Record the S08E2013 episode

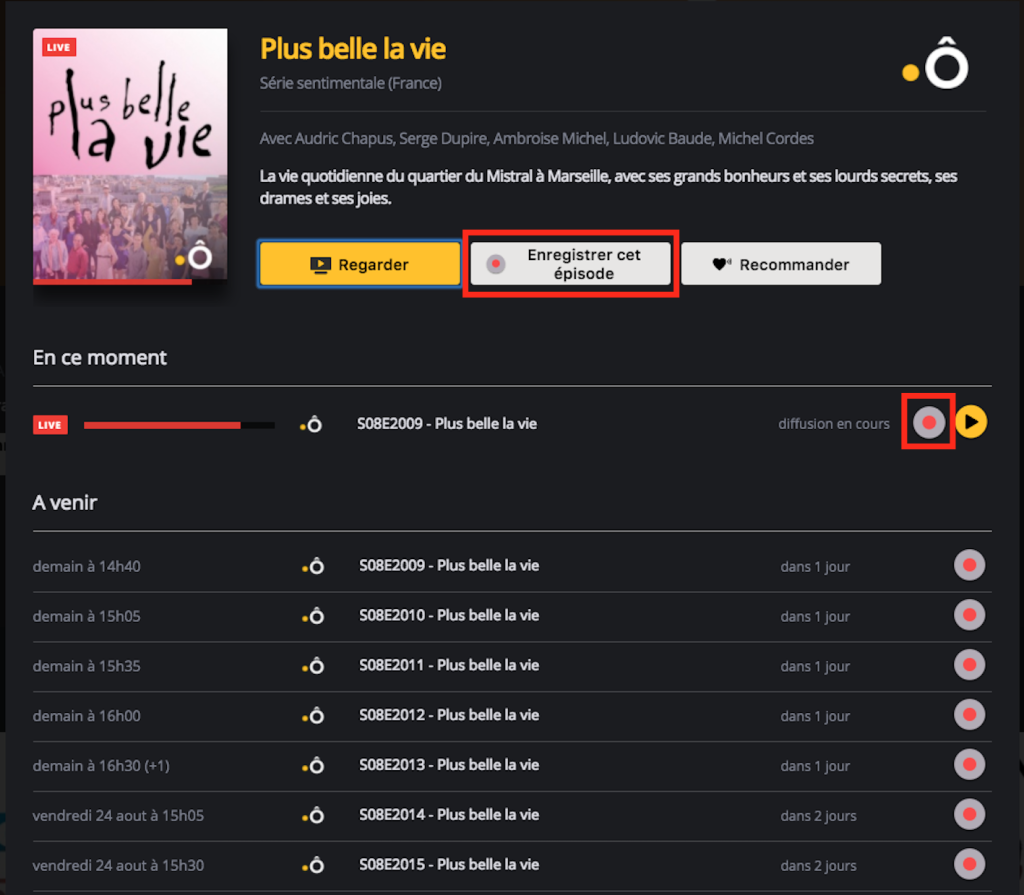tap(969, 764)
